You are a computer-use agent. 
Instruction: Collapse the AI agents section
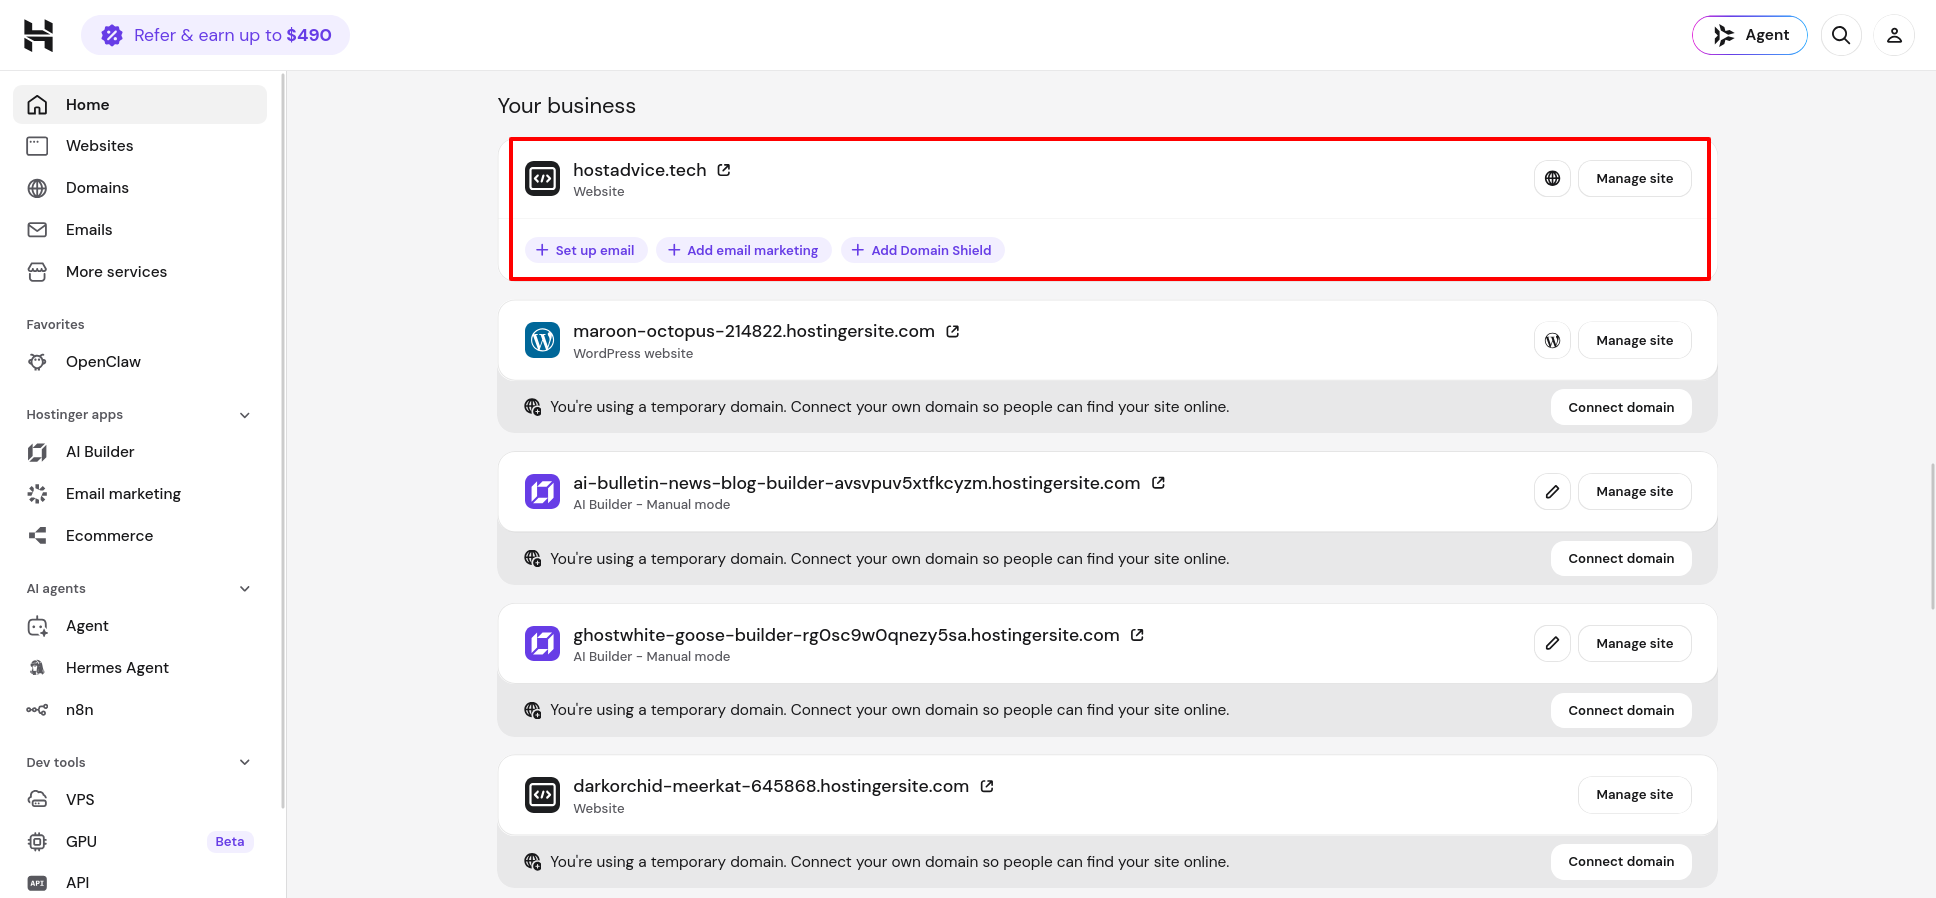click(x=245, y=589)
